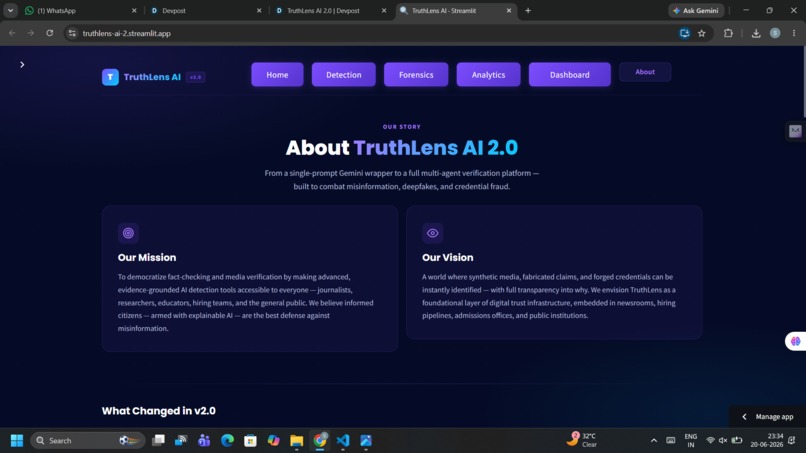Click the Ask Gemini button
Screen dimensions: 806x453
(x=696, y=10)
